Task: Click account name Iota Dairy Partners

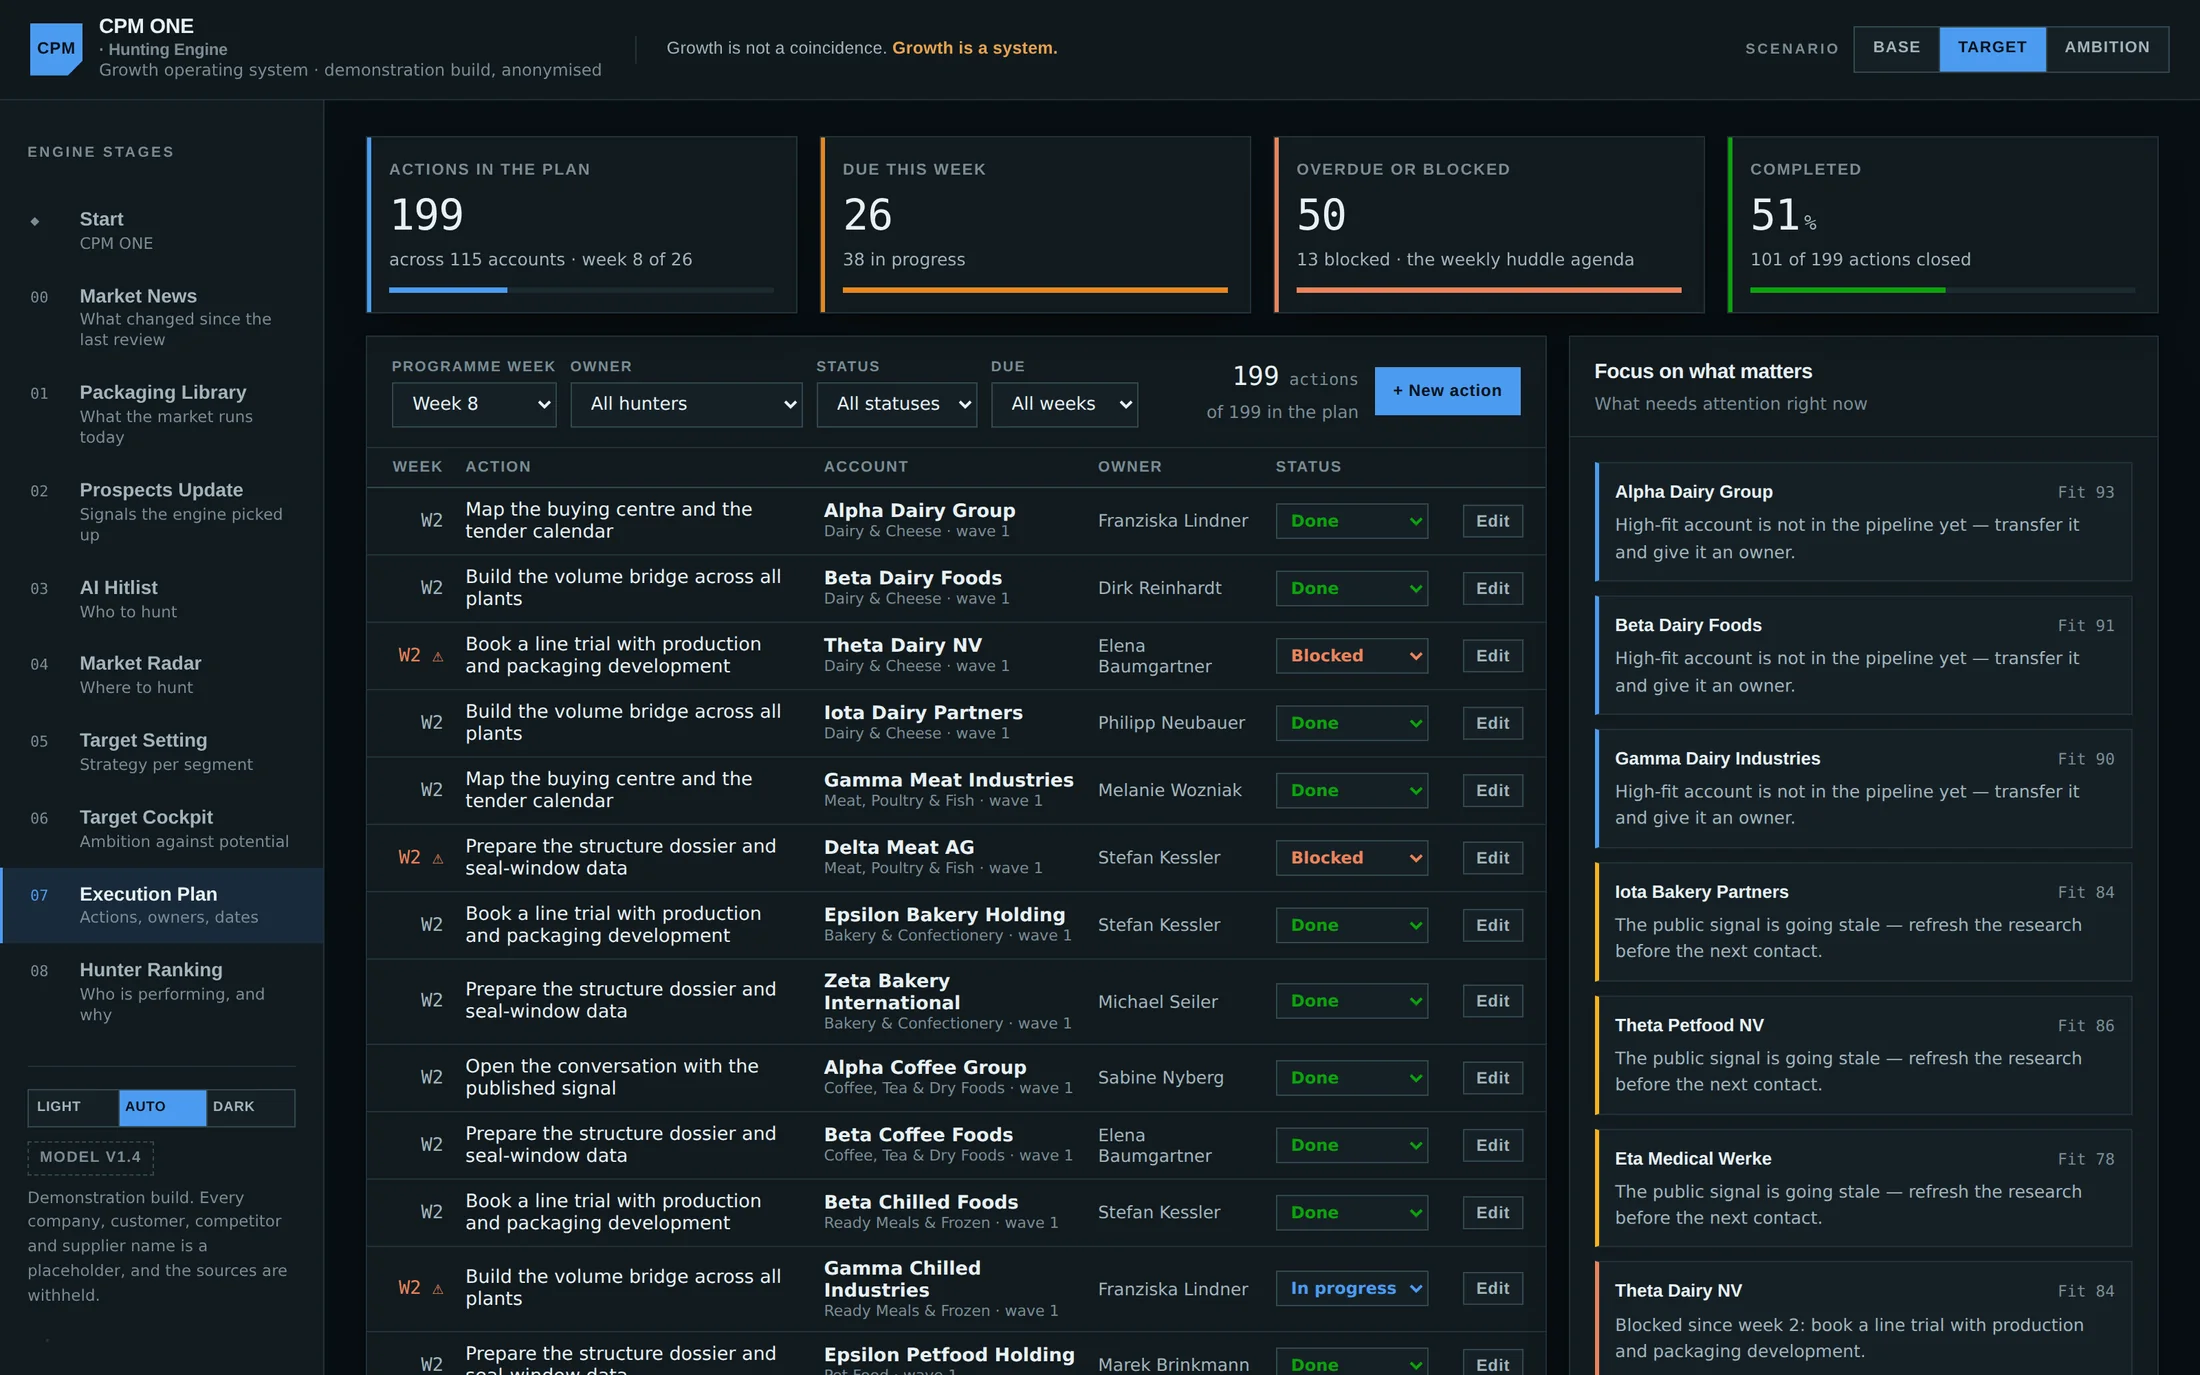Action: click(923, 712)
